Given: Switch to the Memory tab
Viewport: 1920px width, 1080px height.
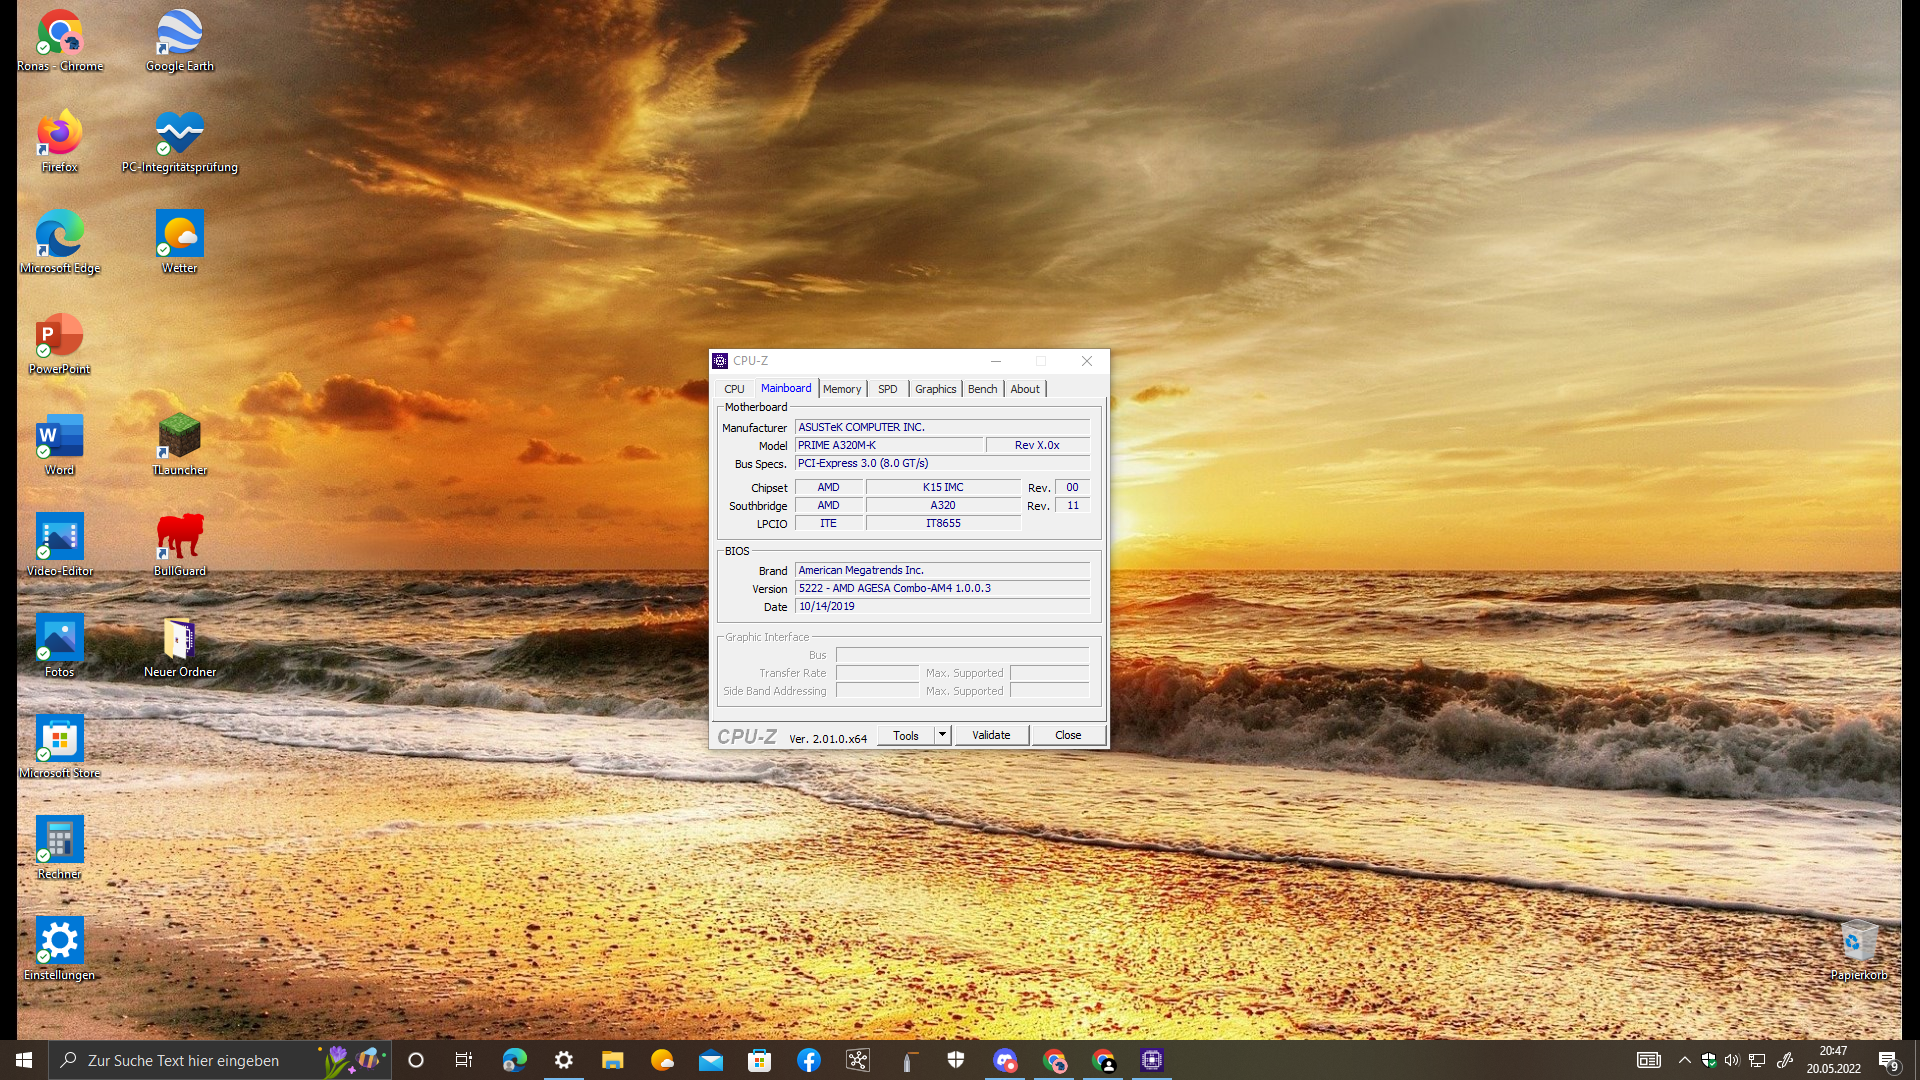Looking at the screenshot, I should coord(842,389).
